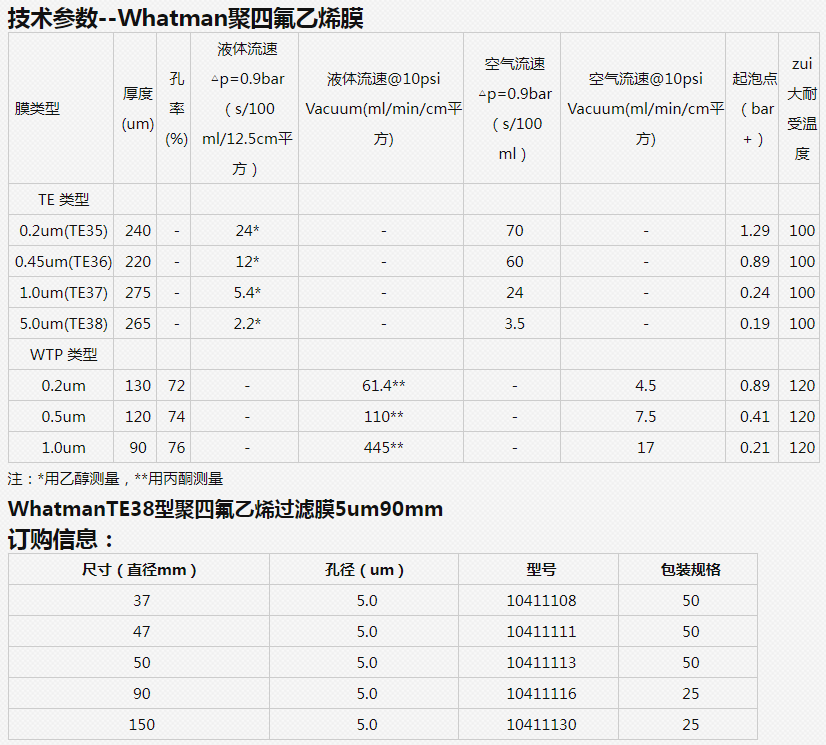Select the "膜类型" column header
This screenshot has width=826, height=745.
point(37,109)
